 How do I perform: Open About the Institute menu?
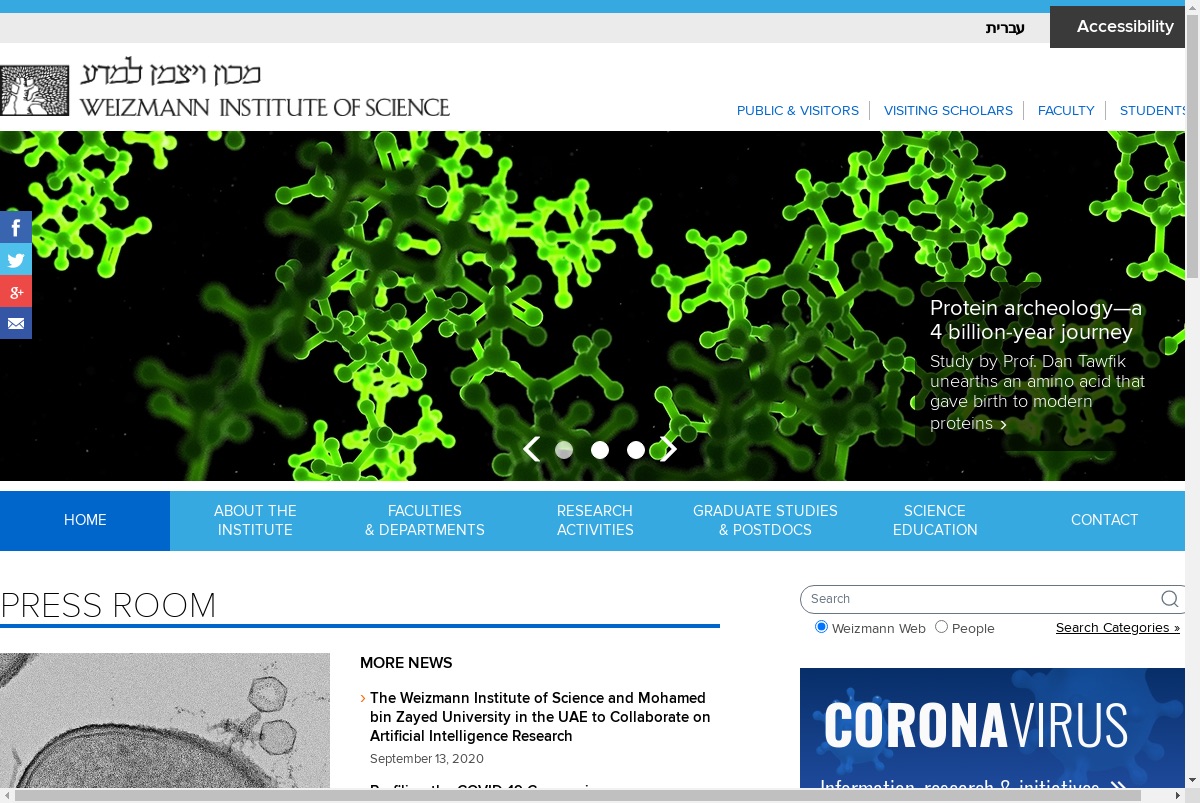click(255, 520)
